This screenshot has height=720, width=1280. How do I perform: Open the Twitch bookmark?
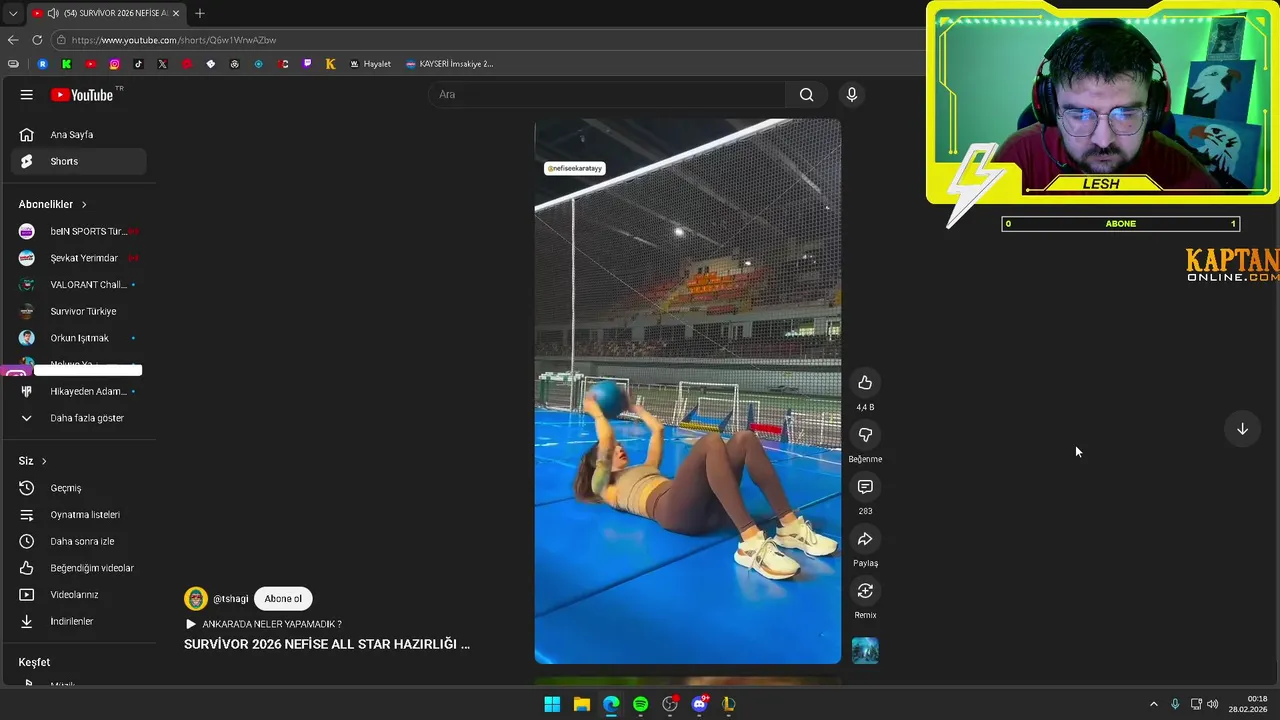click(307, 64)
